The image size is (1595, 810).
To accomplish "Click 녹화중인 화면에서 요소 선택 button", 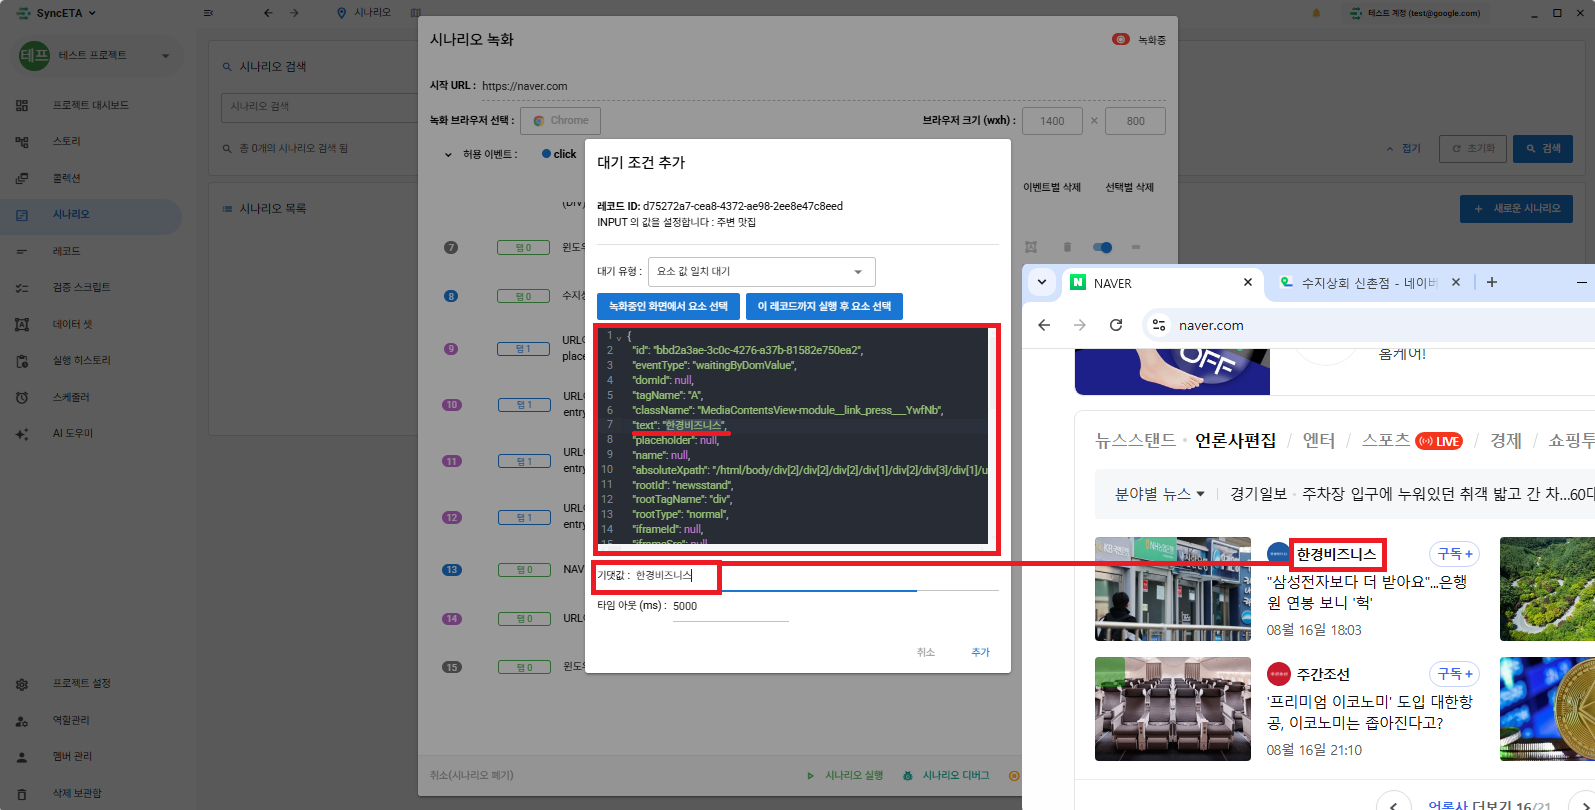I will click(668, 306).
